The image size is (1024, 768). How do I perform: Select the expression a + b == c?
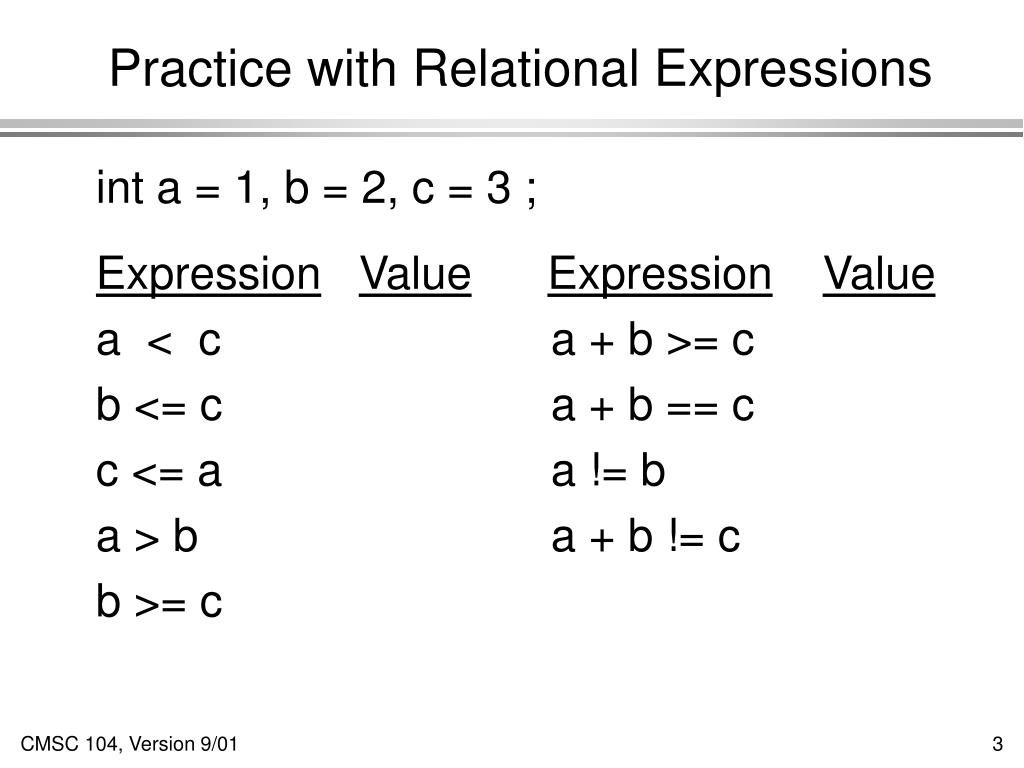[x=652, y=406]
